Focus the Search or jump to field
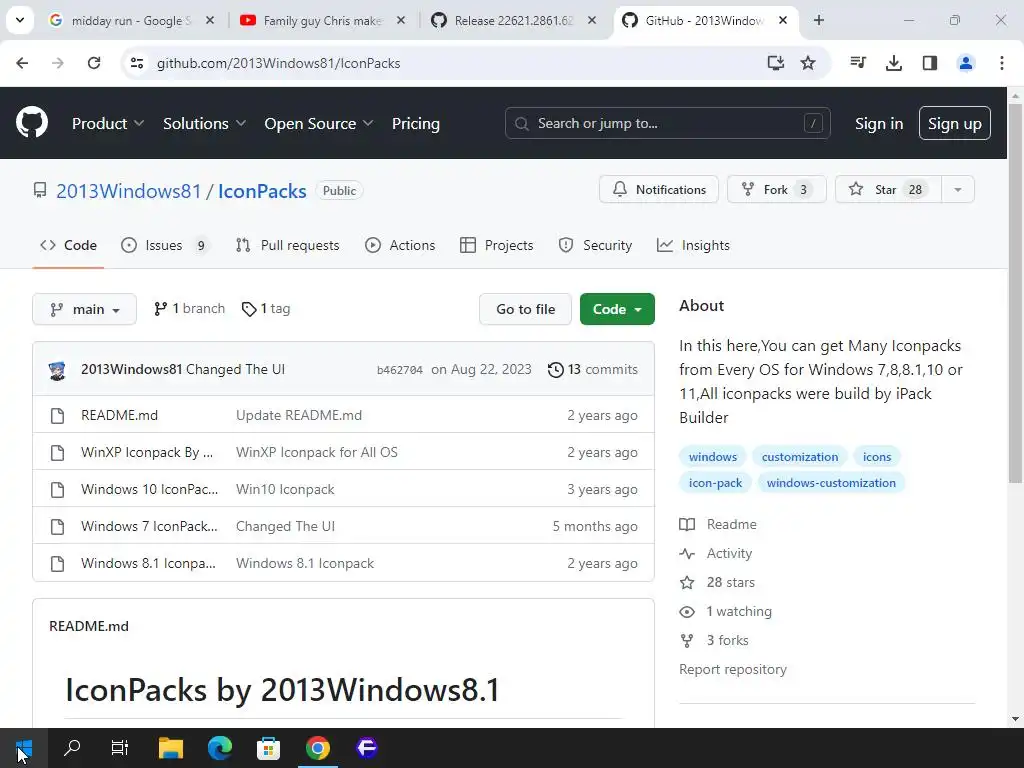Viewport: 1024px width, 768px height. pyautogui.click(x=667, y=123)
